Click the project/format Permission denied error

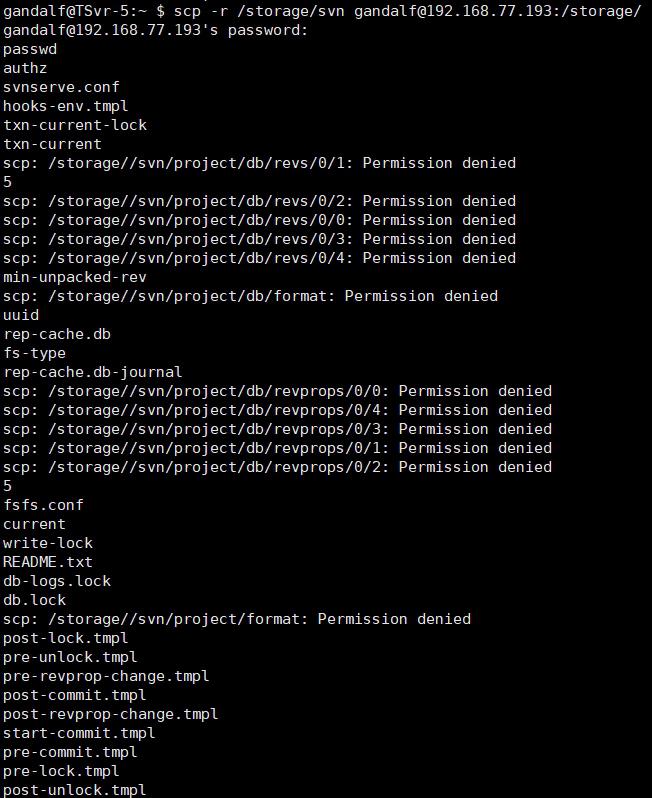pos(237,619)
